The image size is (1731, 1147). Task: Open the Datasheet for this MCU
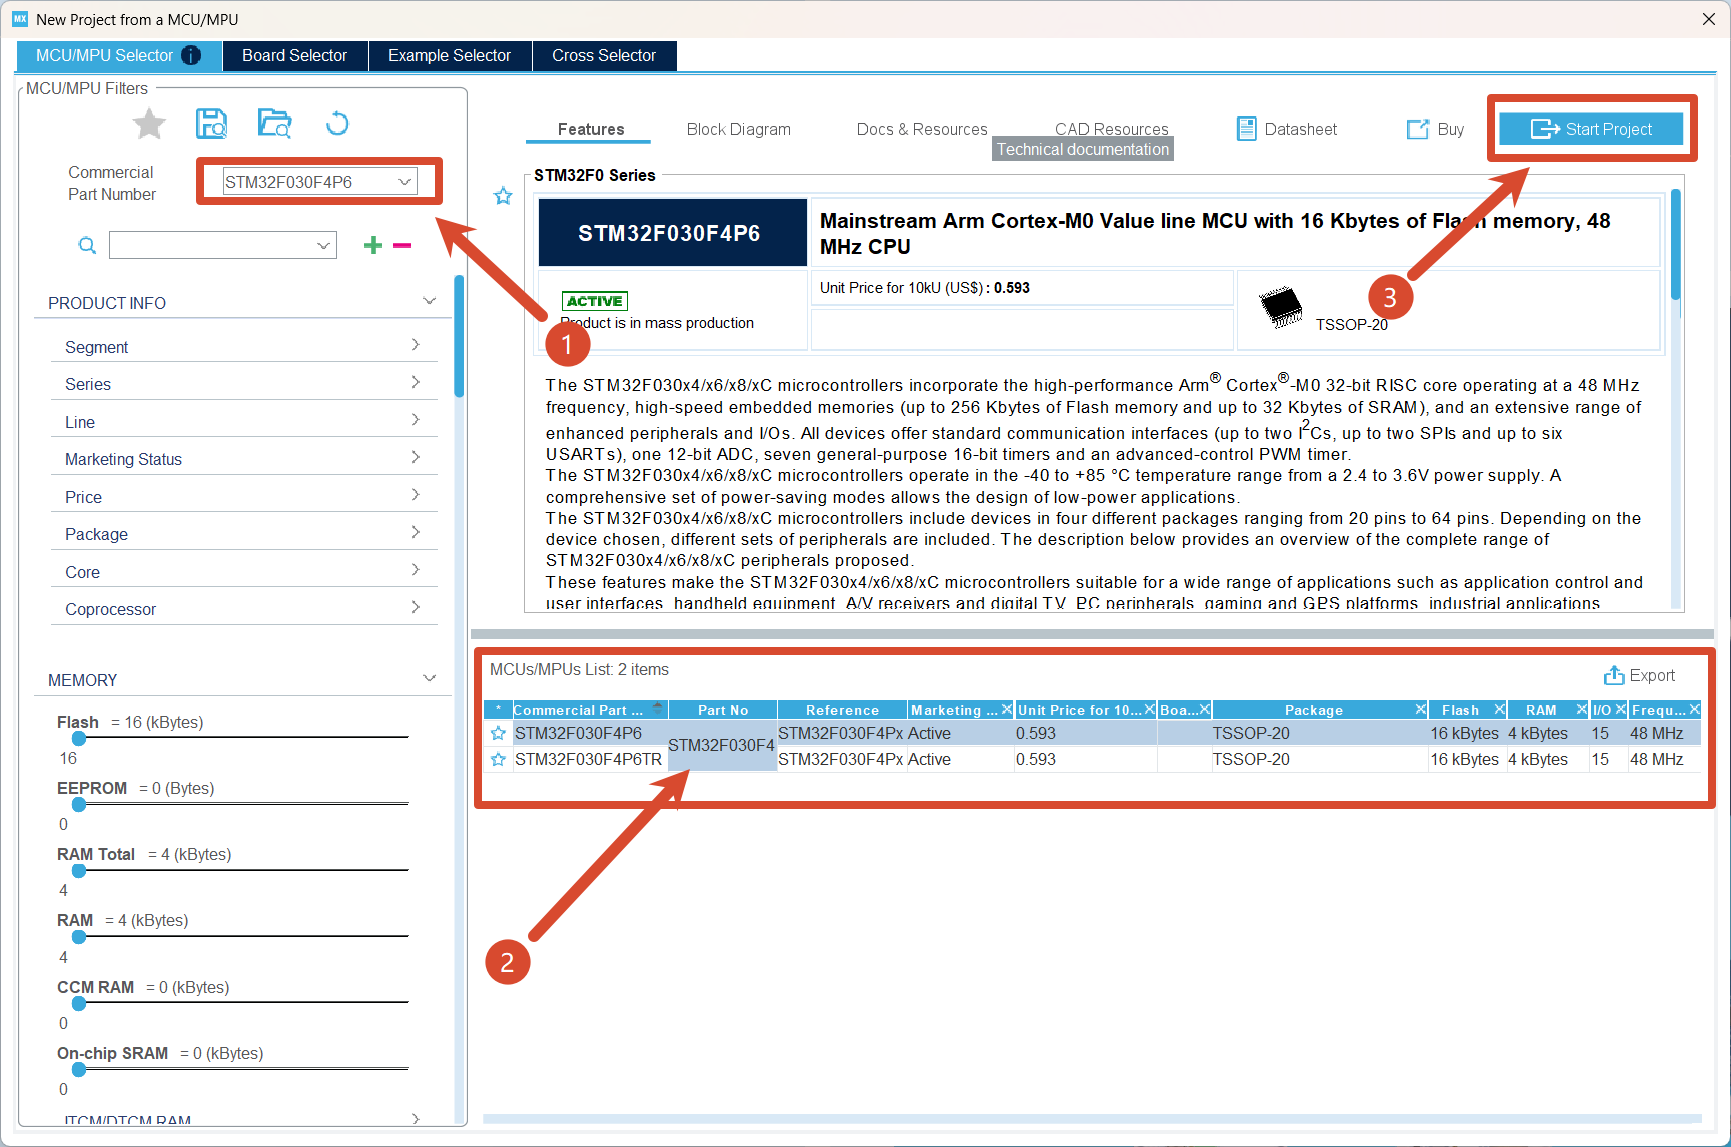[x=1287, y=129]
